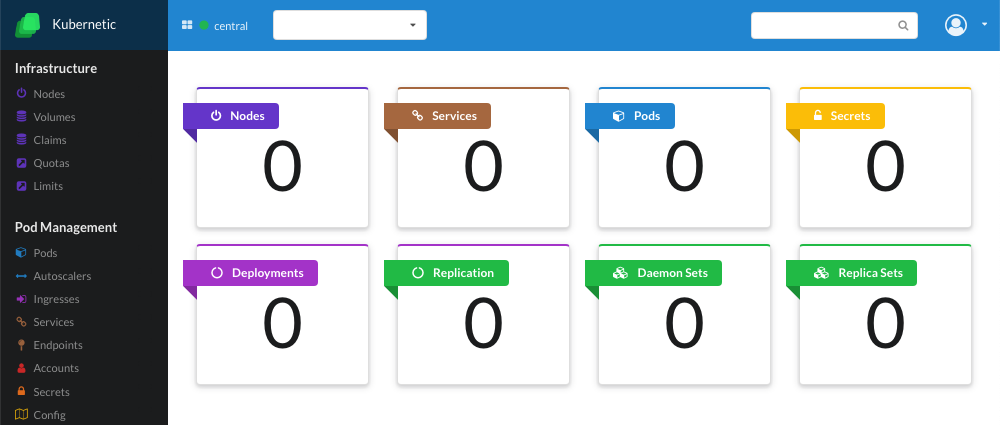Click the Pods card ribbon label
1000x425 pixels.
click(x=629, y=116)
